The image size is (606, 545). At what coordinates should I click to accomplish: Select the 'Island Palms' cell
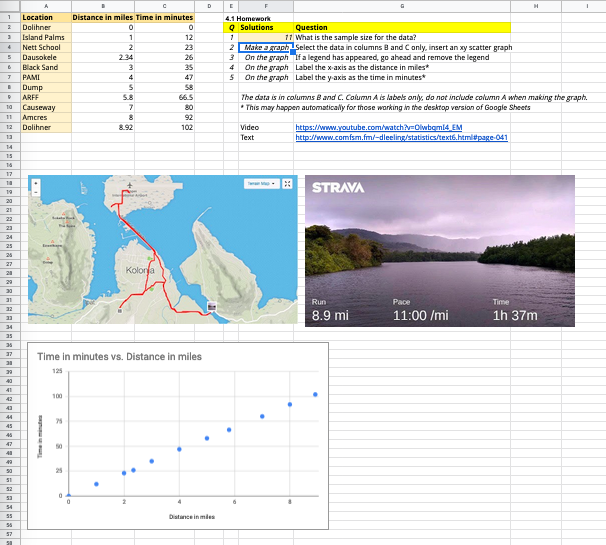pos(46,37)
